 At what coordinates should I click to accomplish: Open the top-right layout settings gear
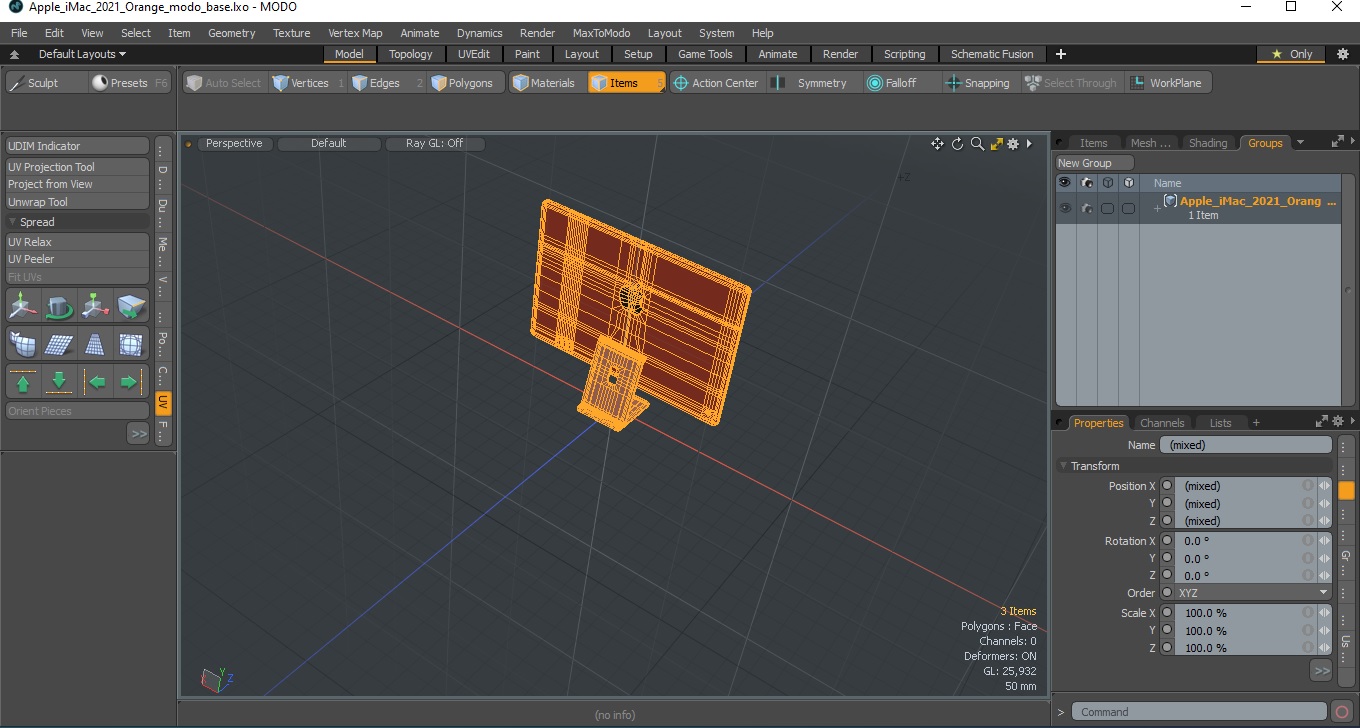point(1343,54)
